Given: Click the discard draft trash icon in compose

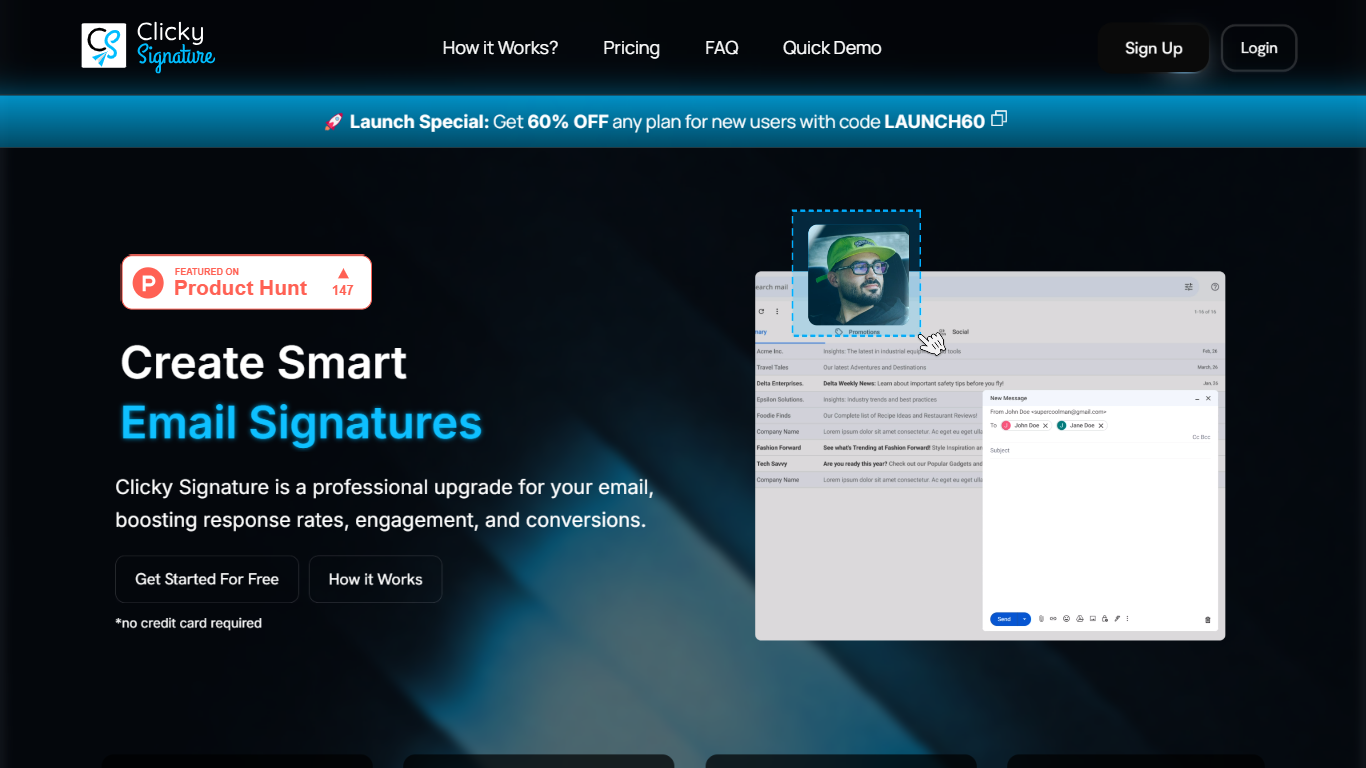Looking at the screenshot, I should click(1208, 620).
